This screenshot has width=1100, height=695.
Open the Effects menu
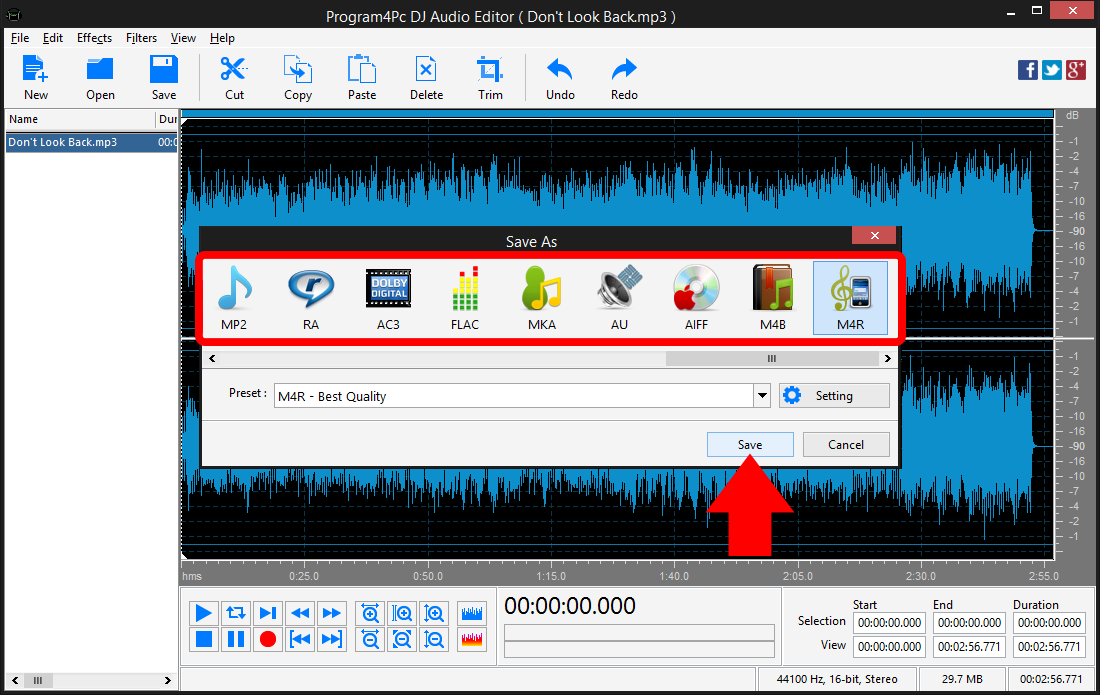(x=94, y=38)
